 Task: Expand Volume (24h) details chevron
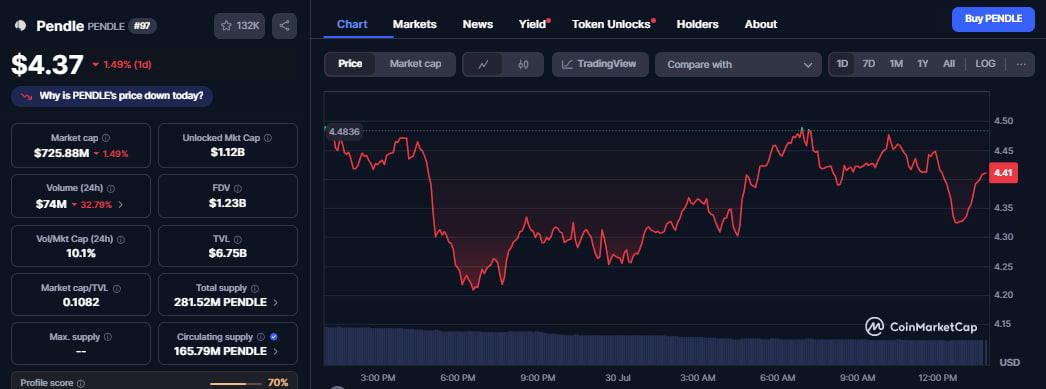click(x=120, y=205)
